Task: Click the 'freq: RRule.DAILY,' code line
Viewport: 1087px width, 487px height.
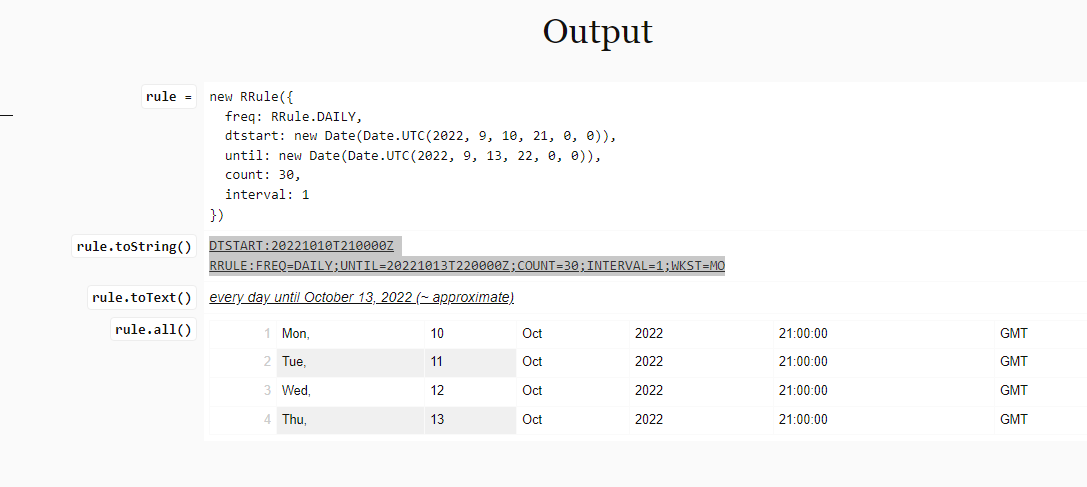Action: pos(294,116)
